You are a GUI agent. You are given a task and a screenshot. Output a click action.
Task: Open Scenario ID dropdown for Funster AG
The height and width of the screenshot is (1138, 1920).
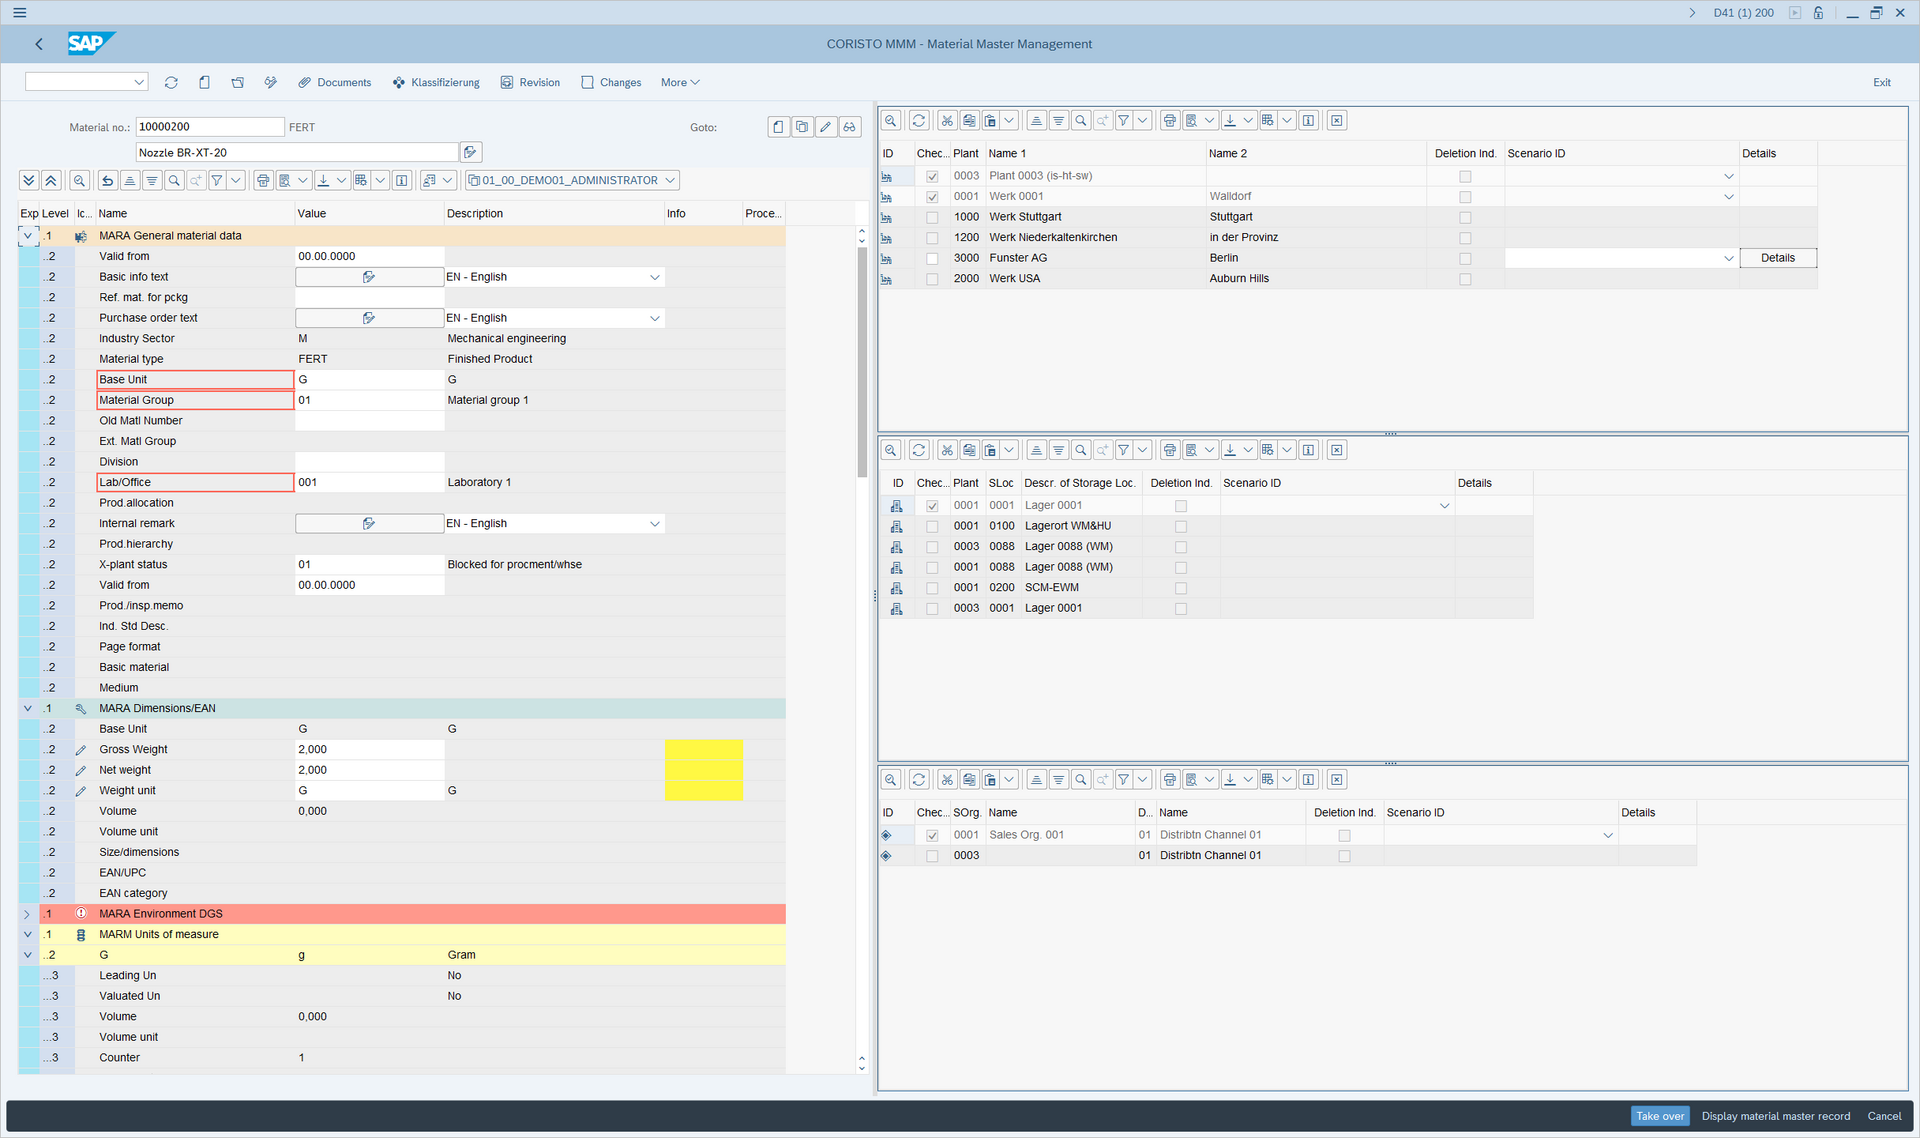coord(1729,258)
